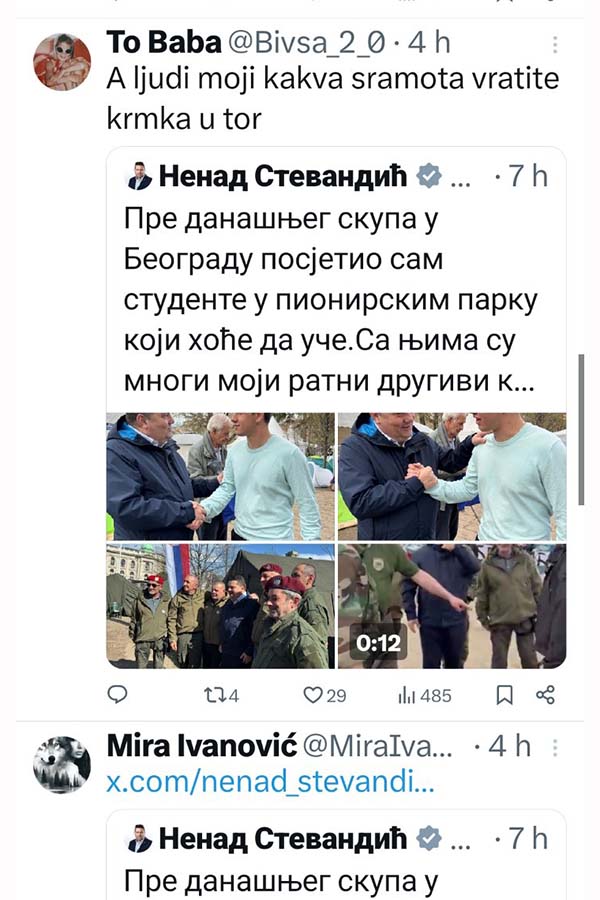
Task: Open the x.com/nenad_stevandi… link
Action: click(270, 782)
